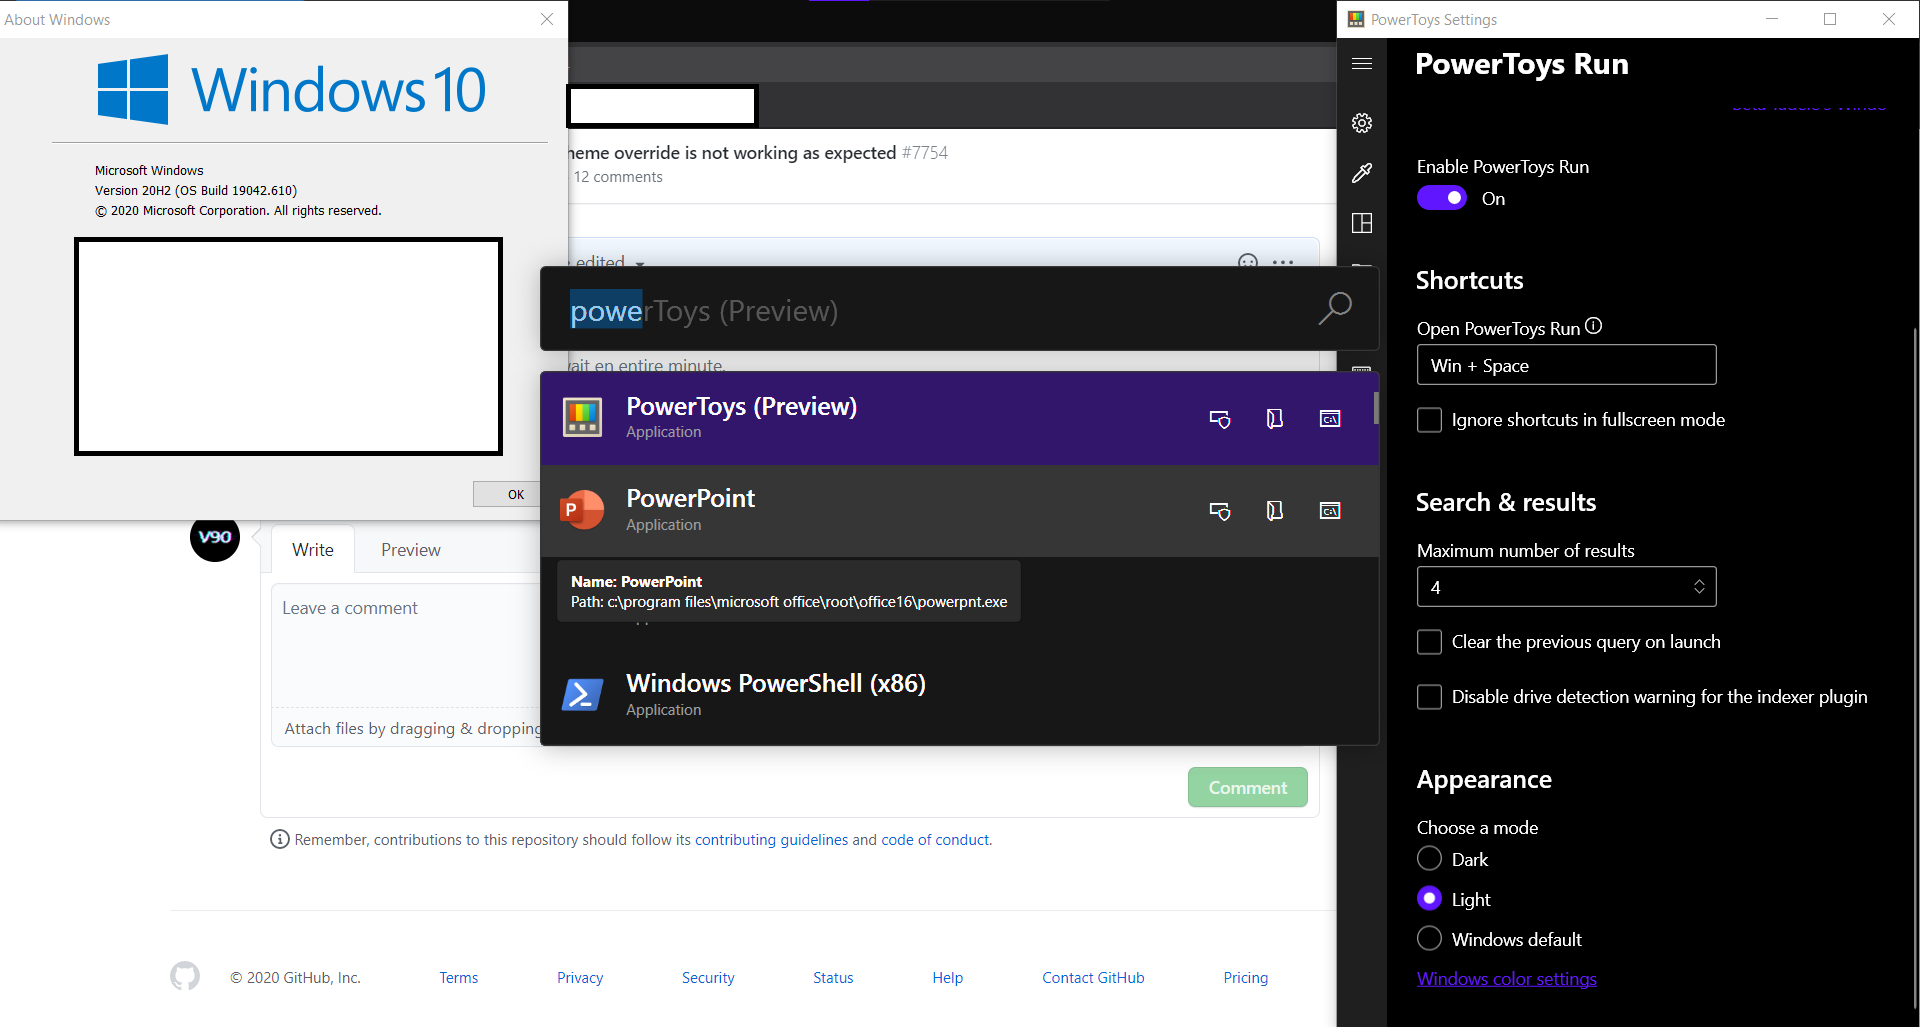Switch to the Write tab

(311, 549)
